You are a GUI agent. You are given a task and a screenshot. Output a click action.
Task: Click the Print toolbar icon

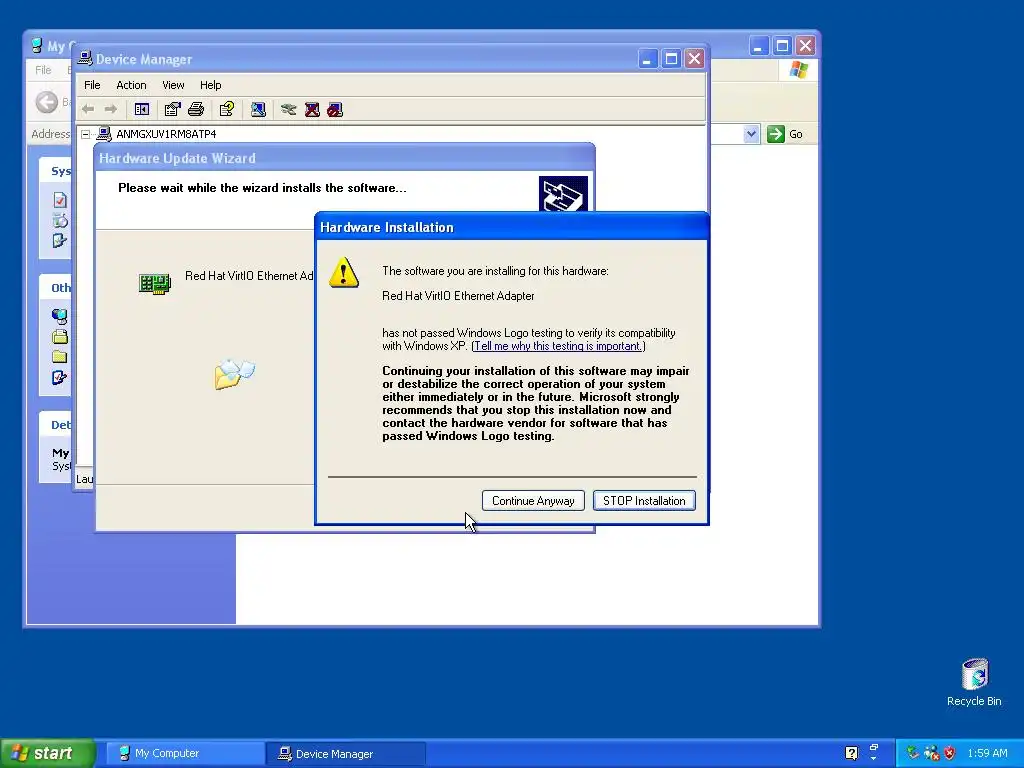pyautogui.click(x=196, y=109)
